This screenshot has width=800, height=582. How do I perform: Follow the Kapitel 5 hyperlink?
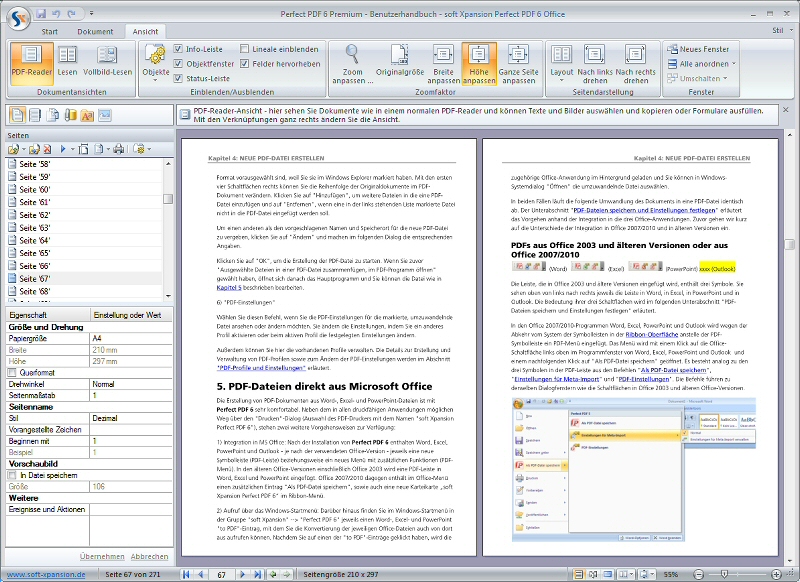click(229, 288)
